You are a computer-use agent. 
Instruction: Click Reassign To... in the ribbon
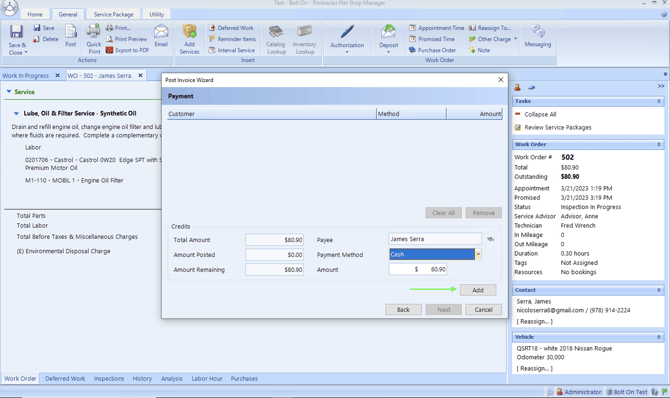490,28
